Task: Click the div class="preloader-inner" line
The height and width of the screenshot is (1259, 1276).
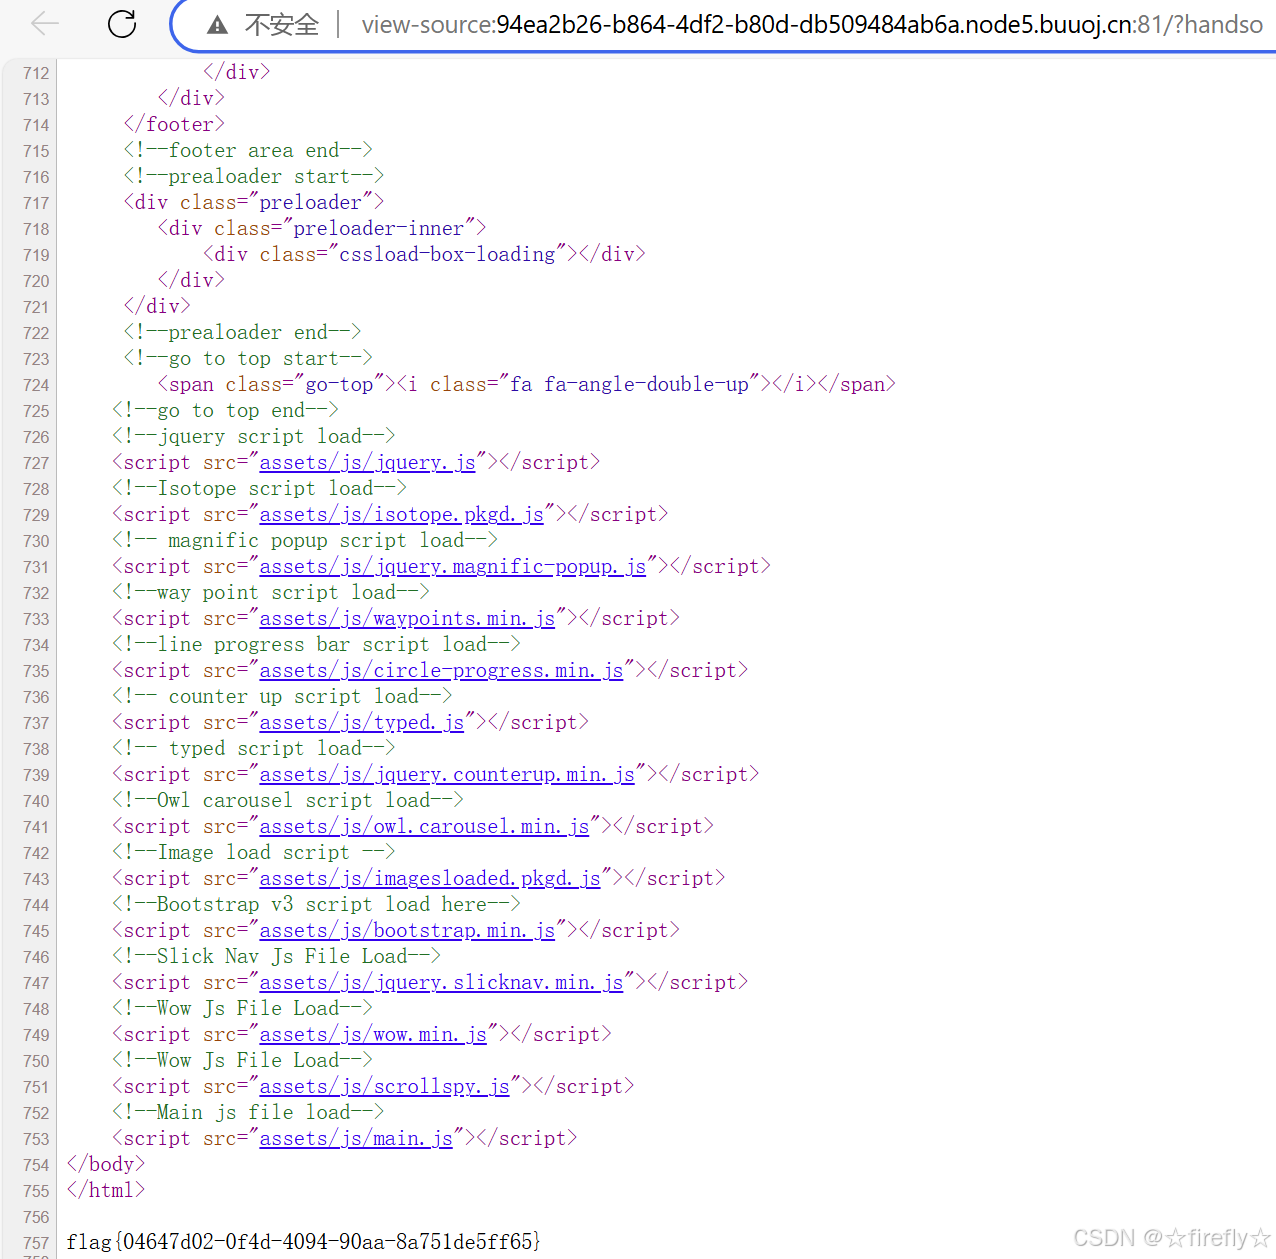Action: 322,228
